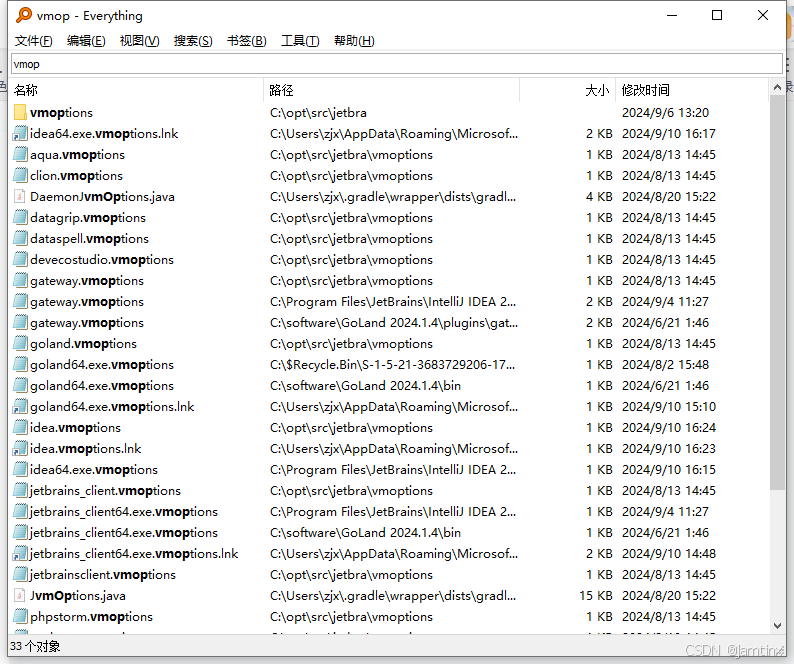Select file name devecostudio.vmoptions
Screen dimensions: 794x664
(x=102, y=260)
